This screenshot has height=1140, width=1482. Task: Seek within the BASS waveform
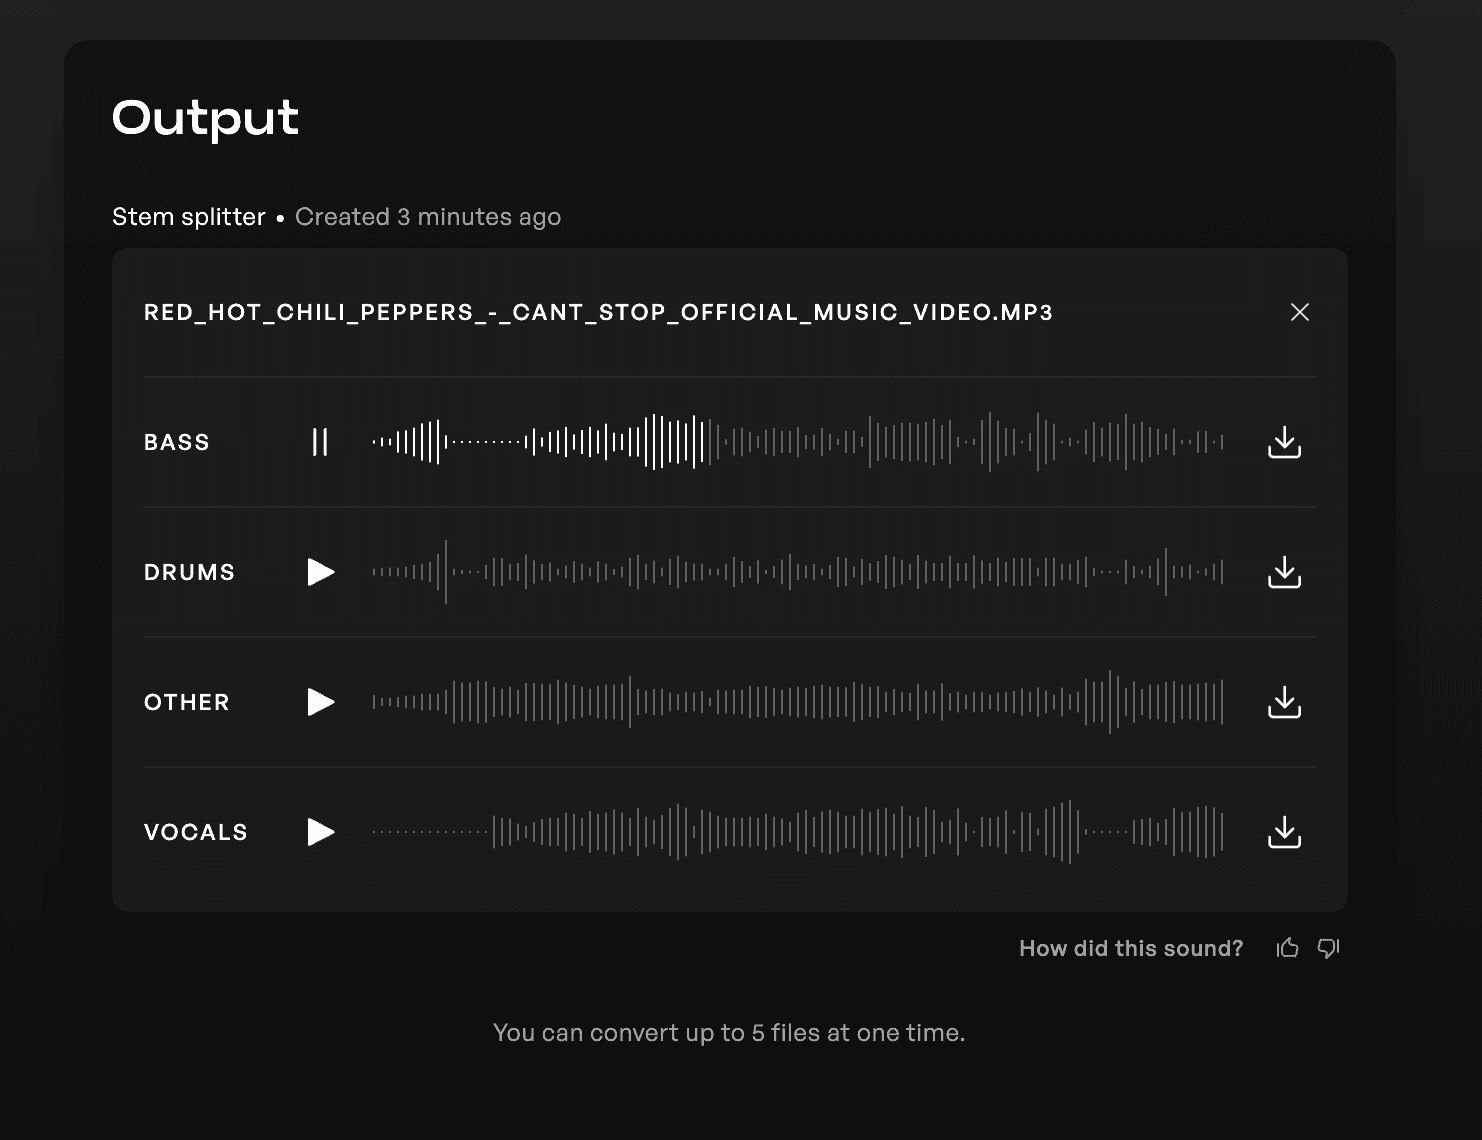point(798,442)
